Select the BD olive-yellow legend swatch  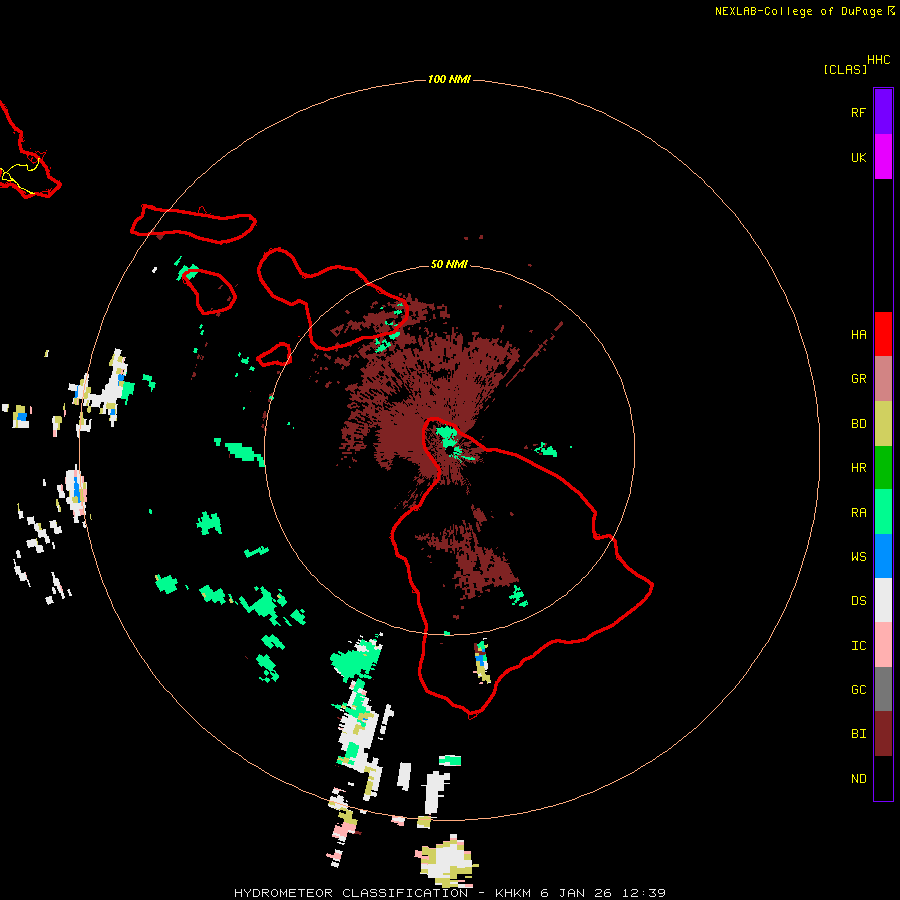[883, 424]
